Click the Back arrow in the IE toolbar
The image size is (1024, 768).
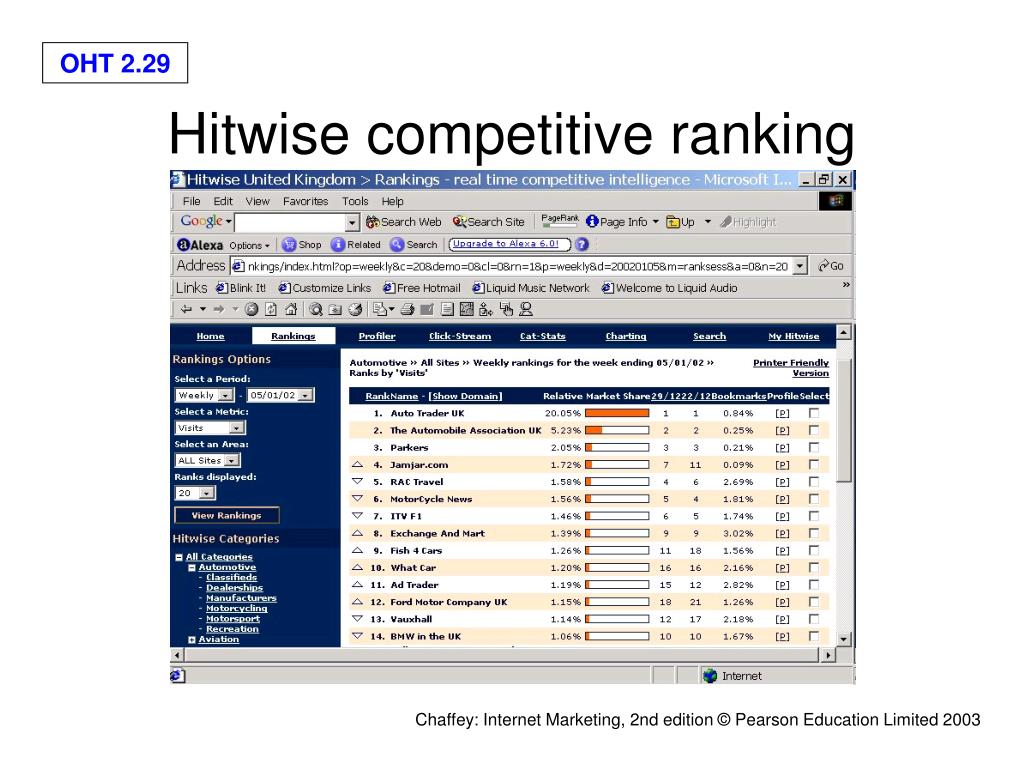[x=186, y=309]
